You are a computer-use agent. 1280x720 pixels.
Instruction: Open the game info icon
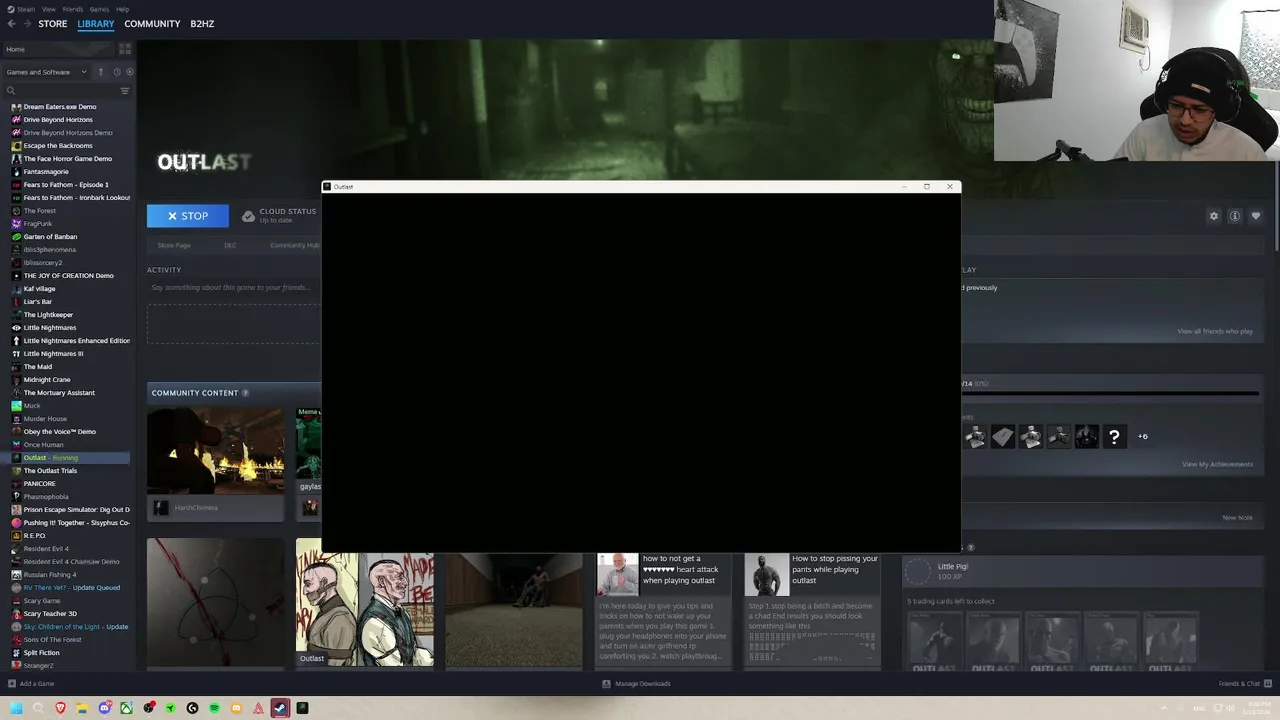point(1235,216)
